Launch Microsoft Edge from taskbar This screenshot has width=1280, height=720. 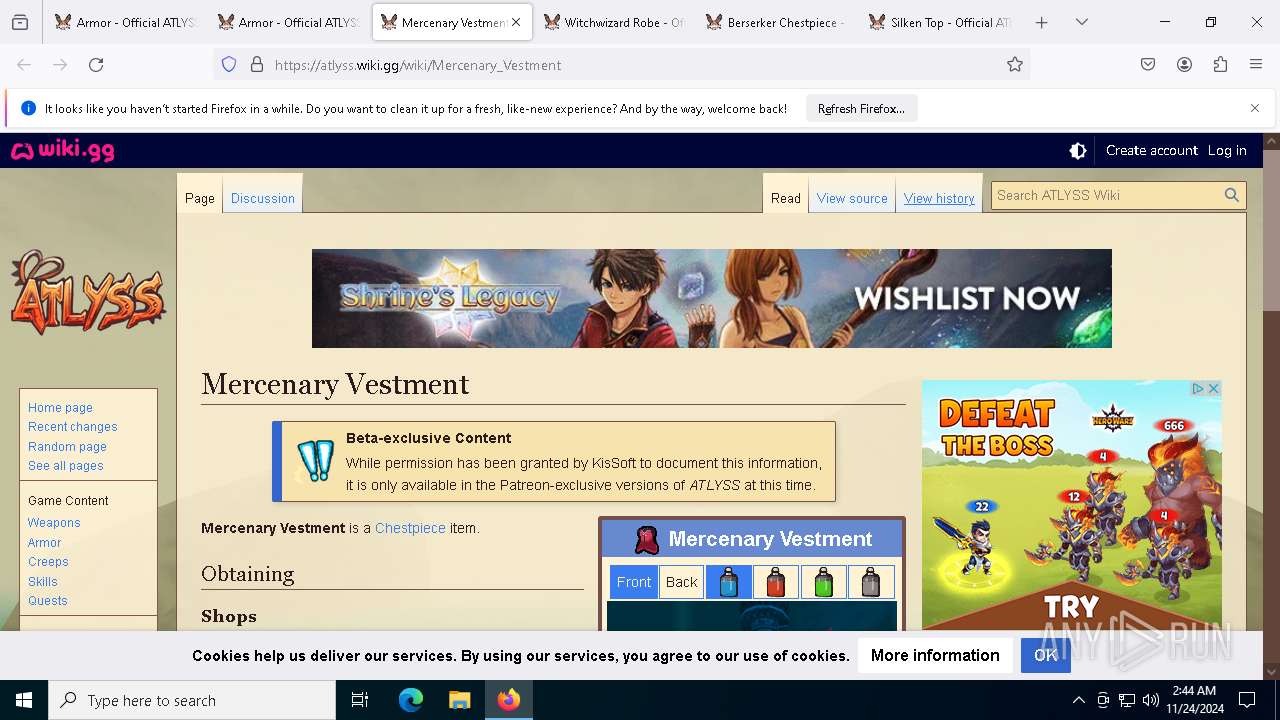pyautogui.click(x=411, y=700)
